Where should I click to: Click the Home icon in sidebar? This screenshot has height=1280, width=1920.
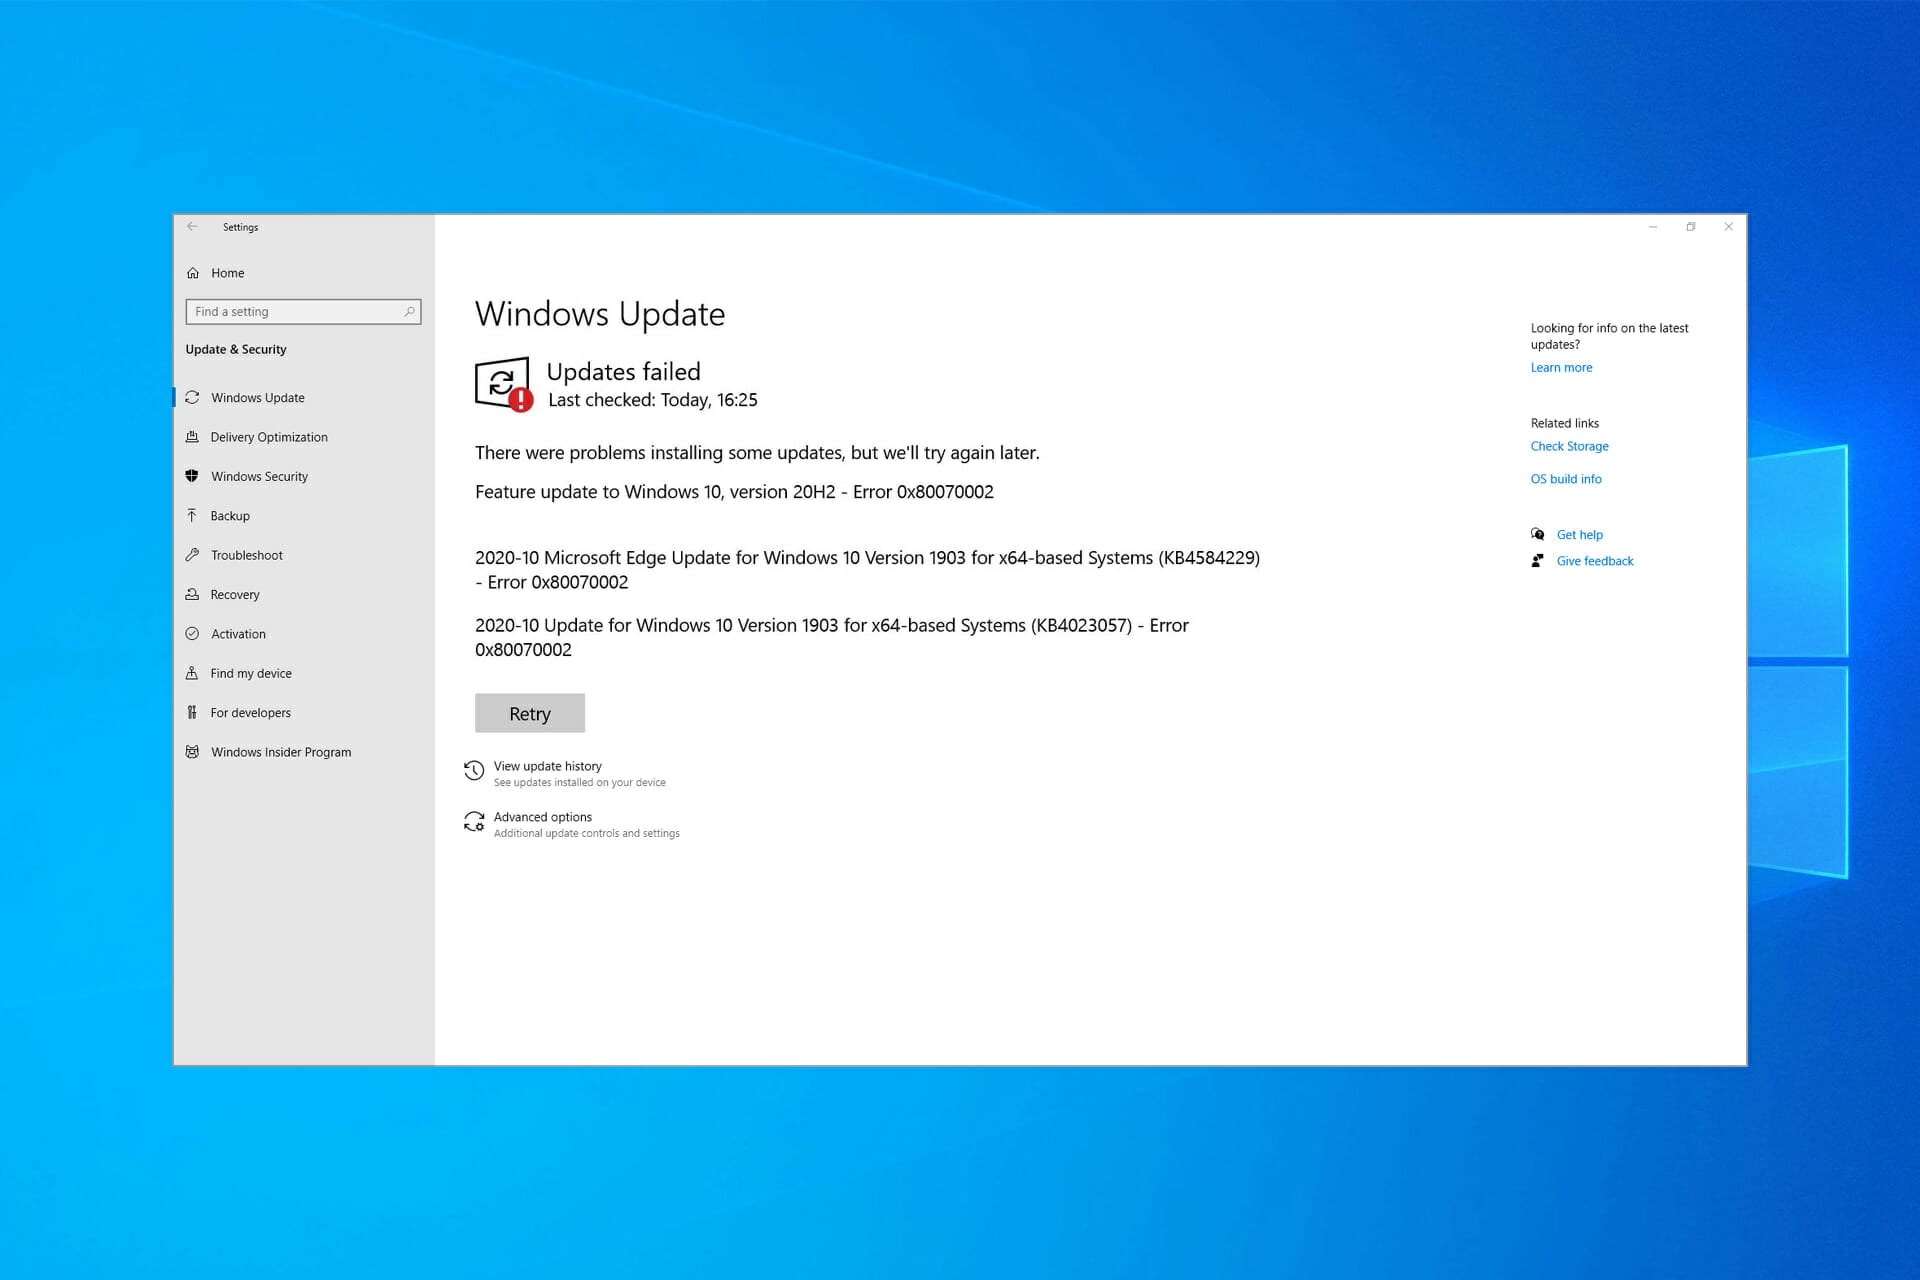click(x=193, y=273)
